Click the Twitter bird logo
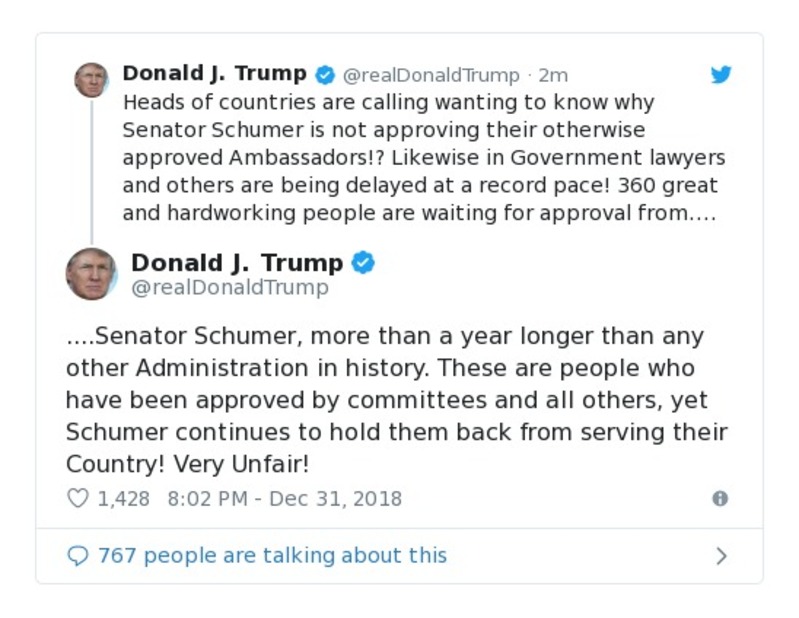Viewport: 799px width, 618px height. click(721, 75)
